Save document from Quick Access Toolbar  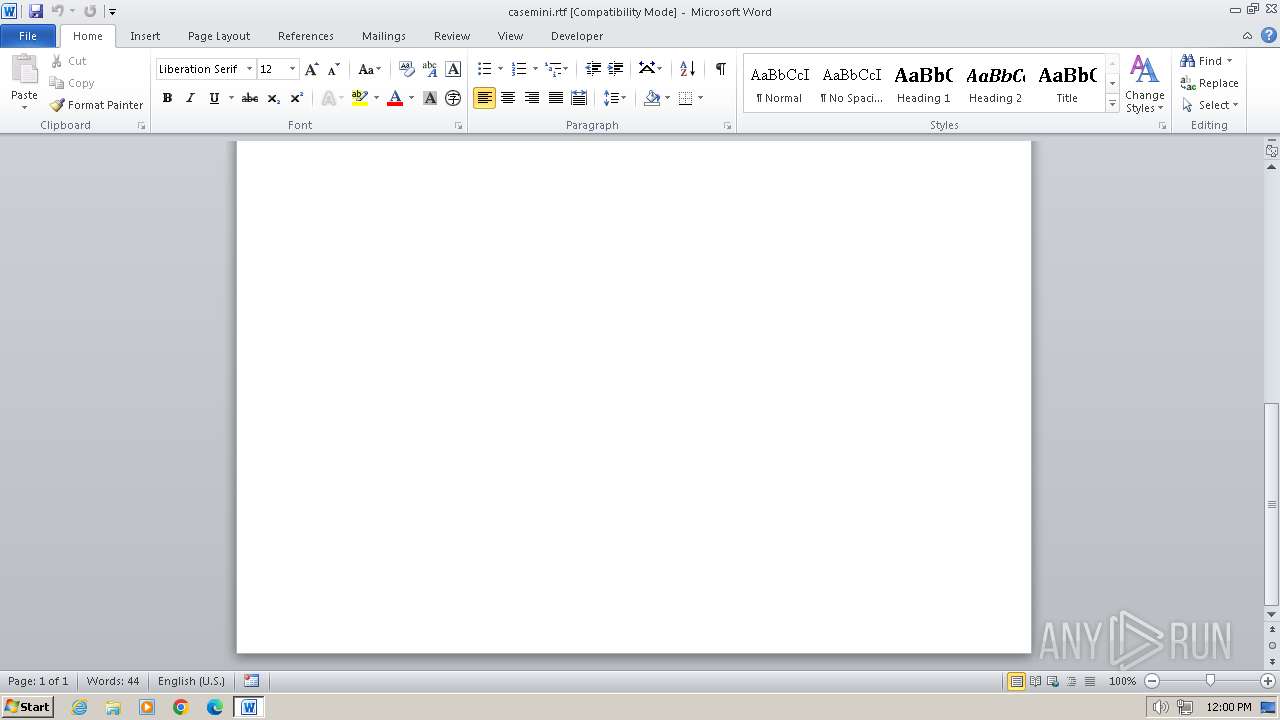(x=36, y=11)
